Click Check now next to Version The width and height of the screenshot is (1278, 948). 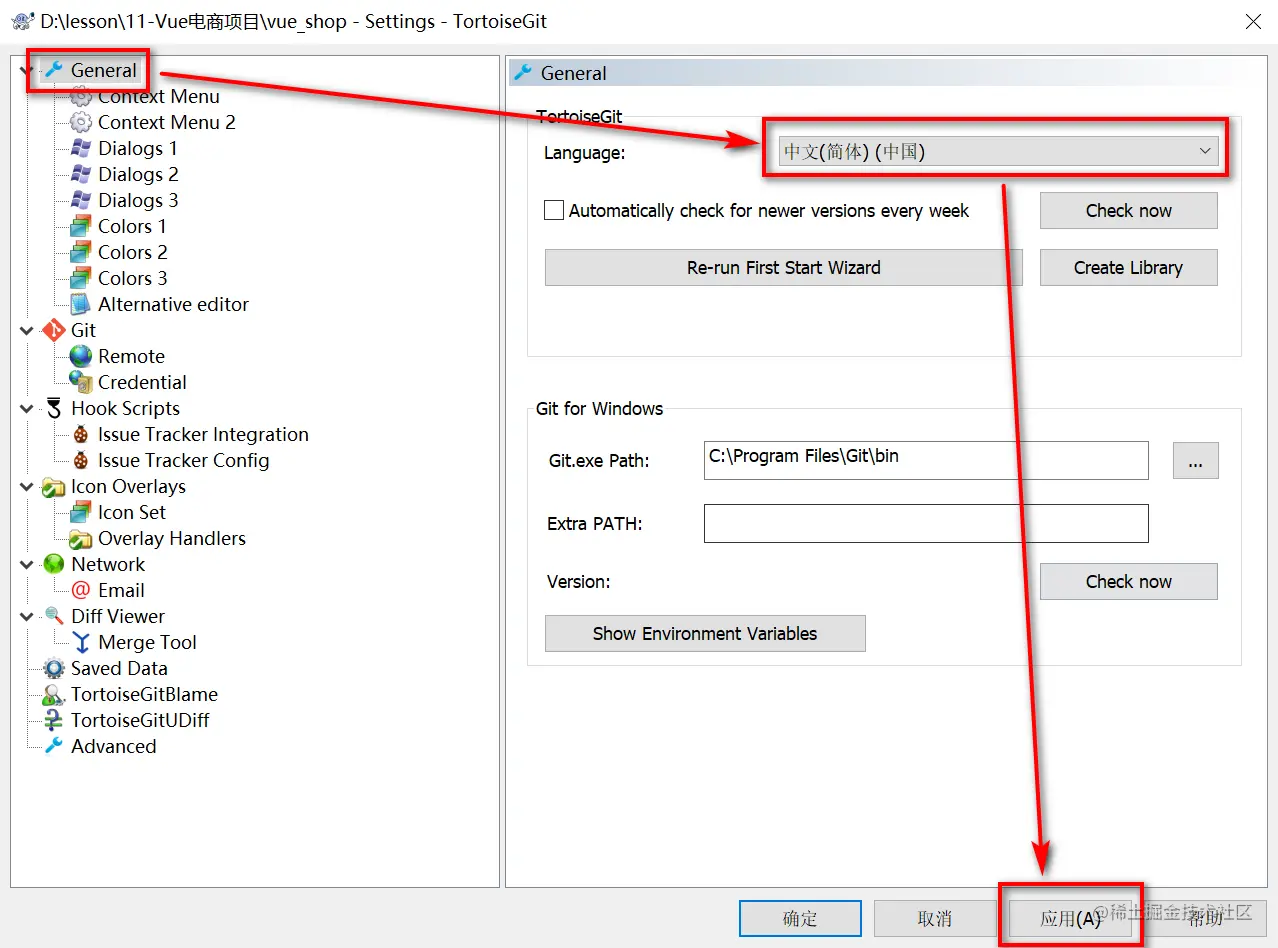[1128, 581]
